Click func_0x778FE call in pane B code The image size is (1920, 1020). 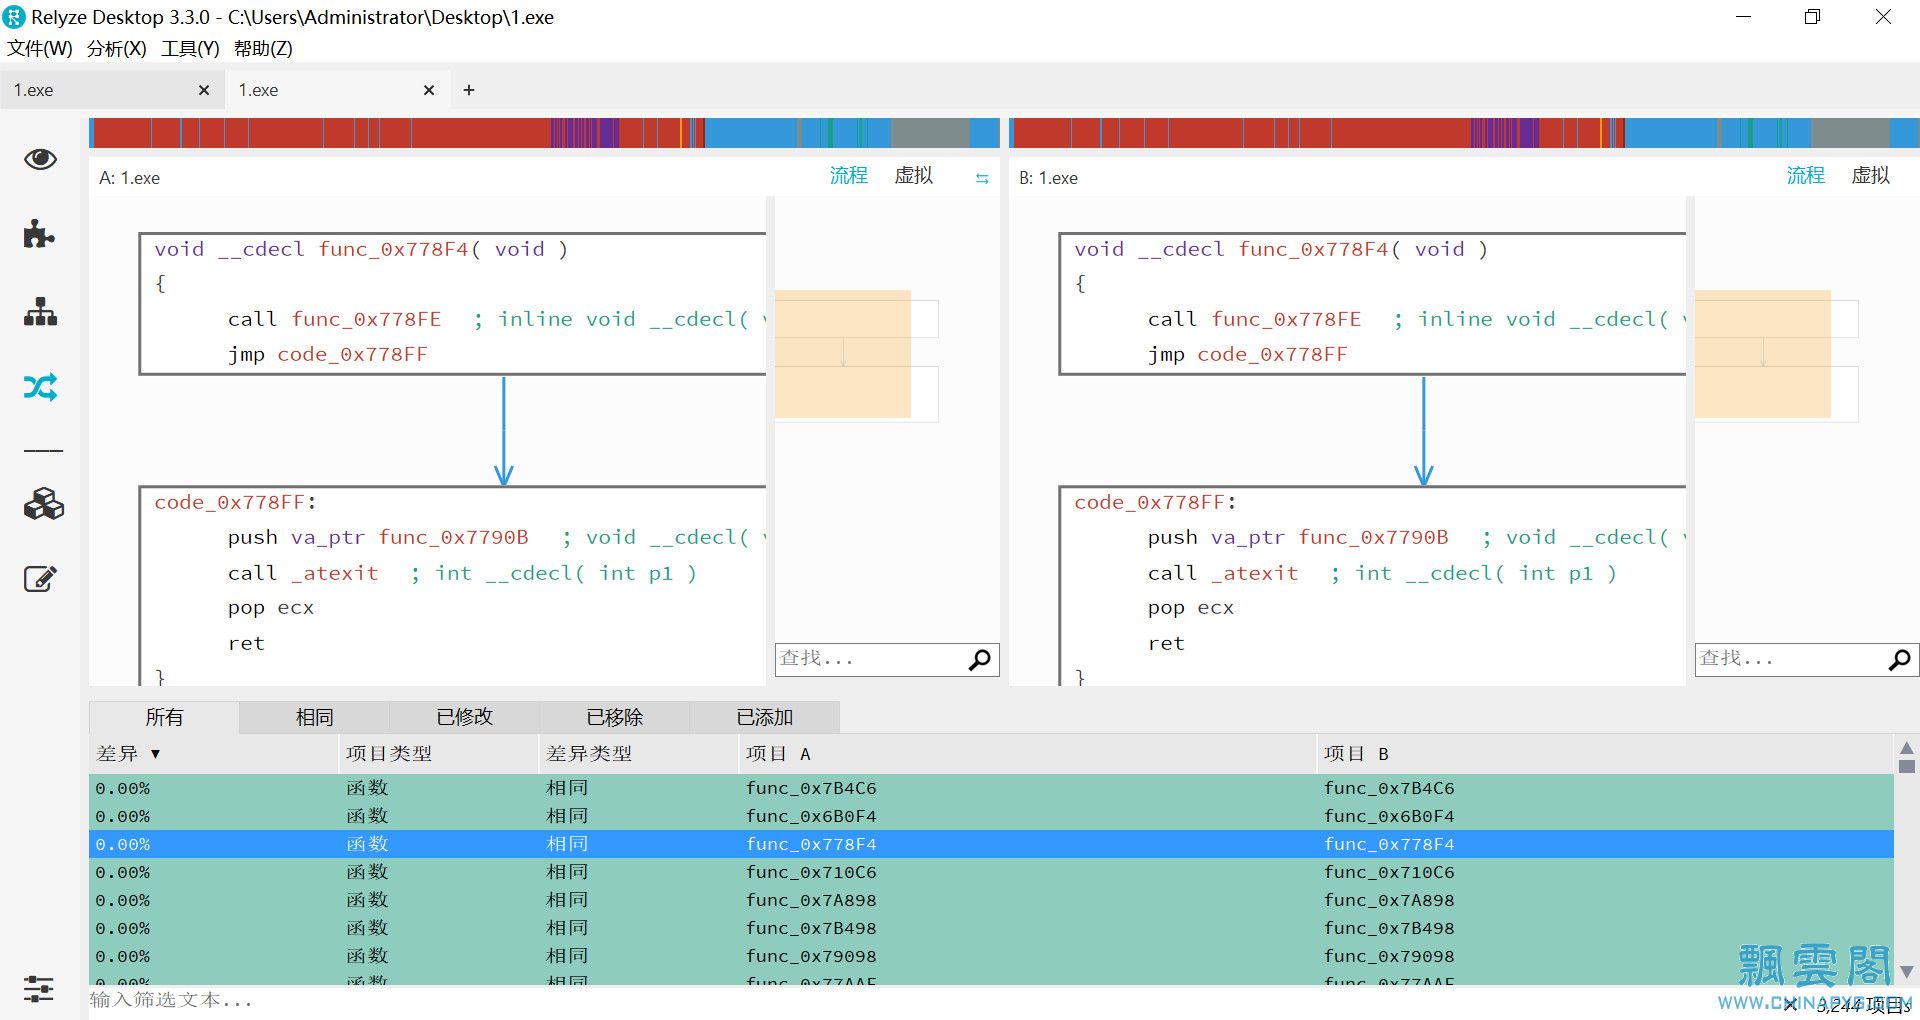click(x=1286, y=319)
